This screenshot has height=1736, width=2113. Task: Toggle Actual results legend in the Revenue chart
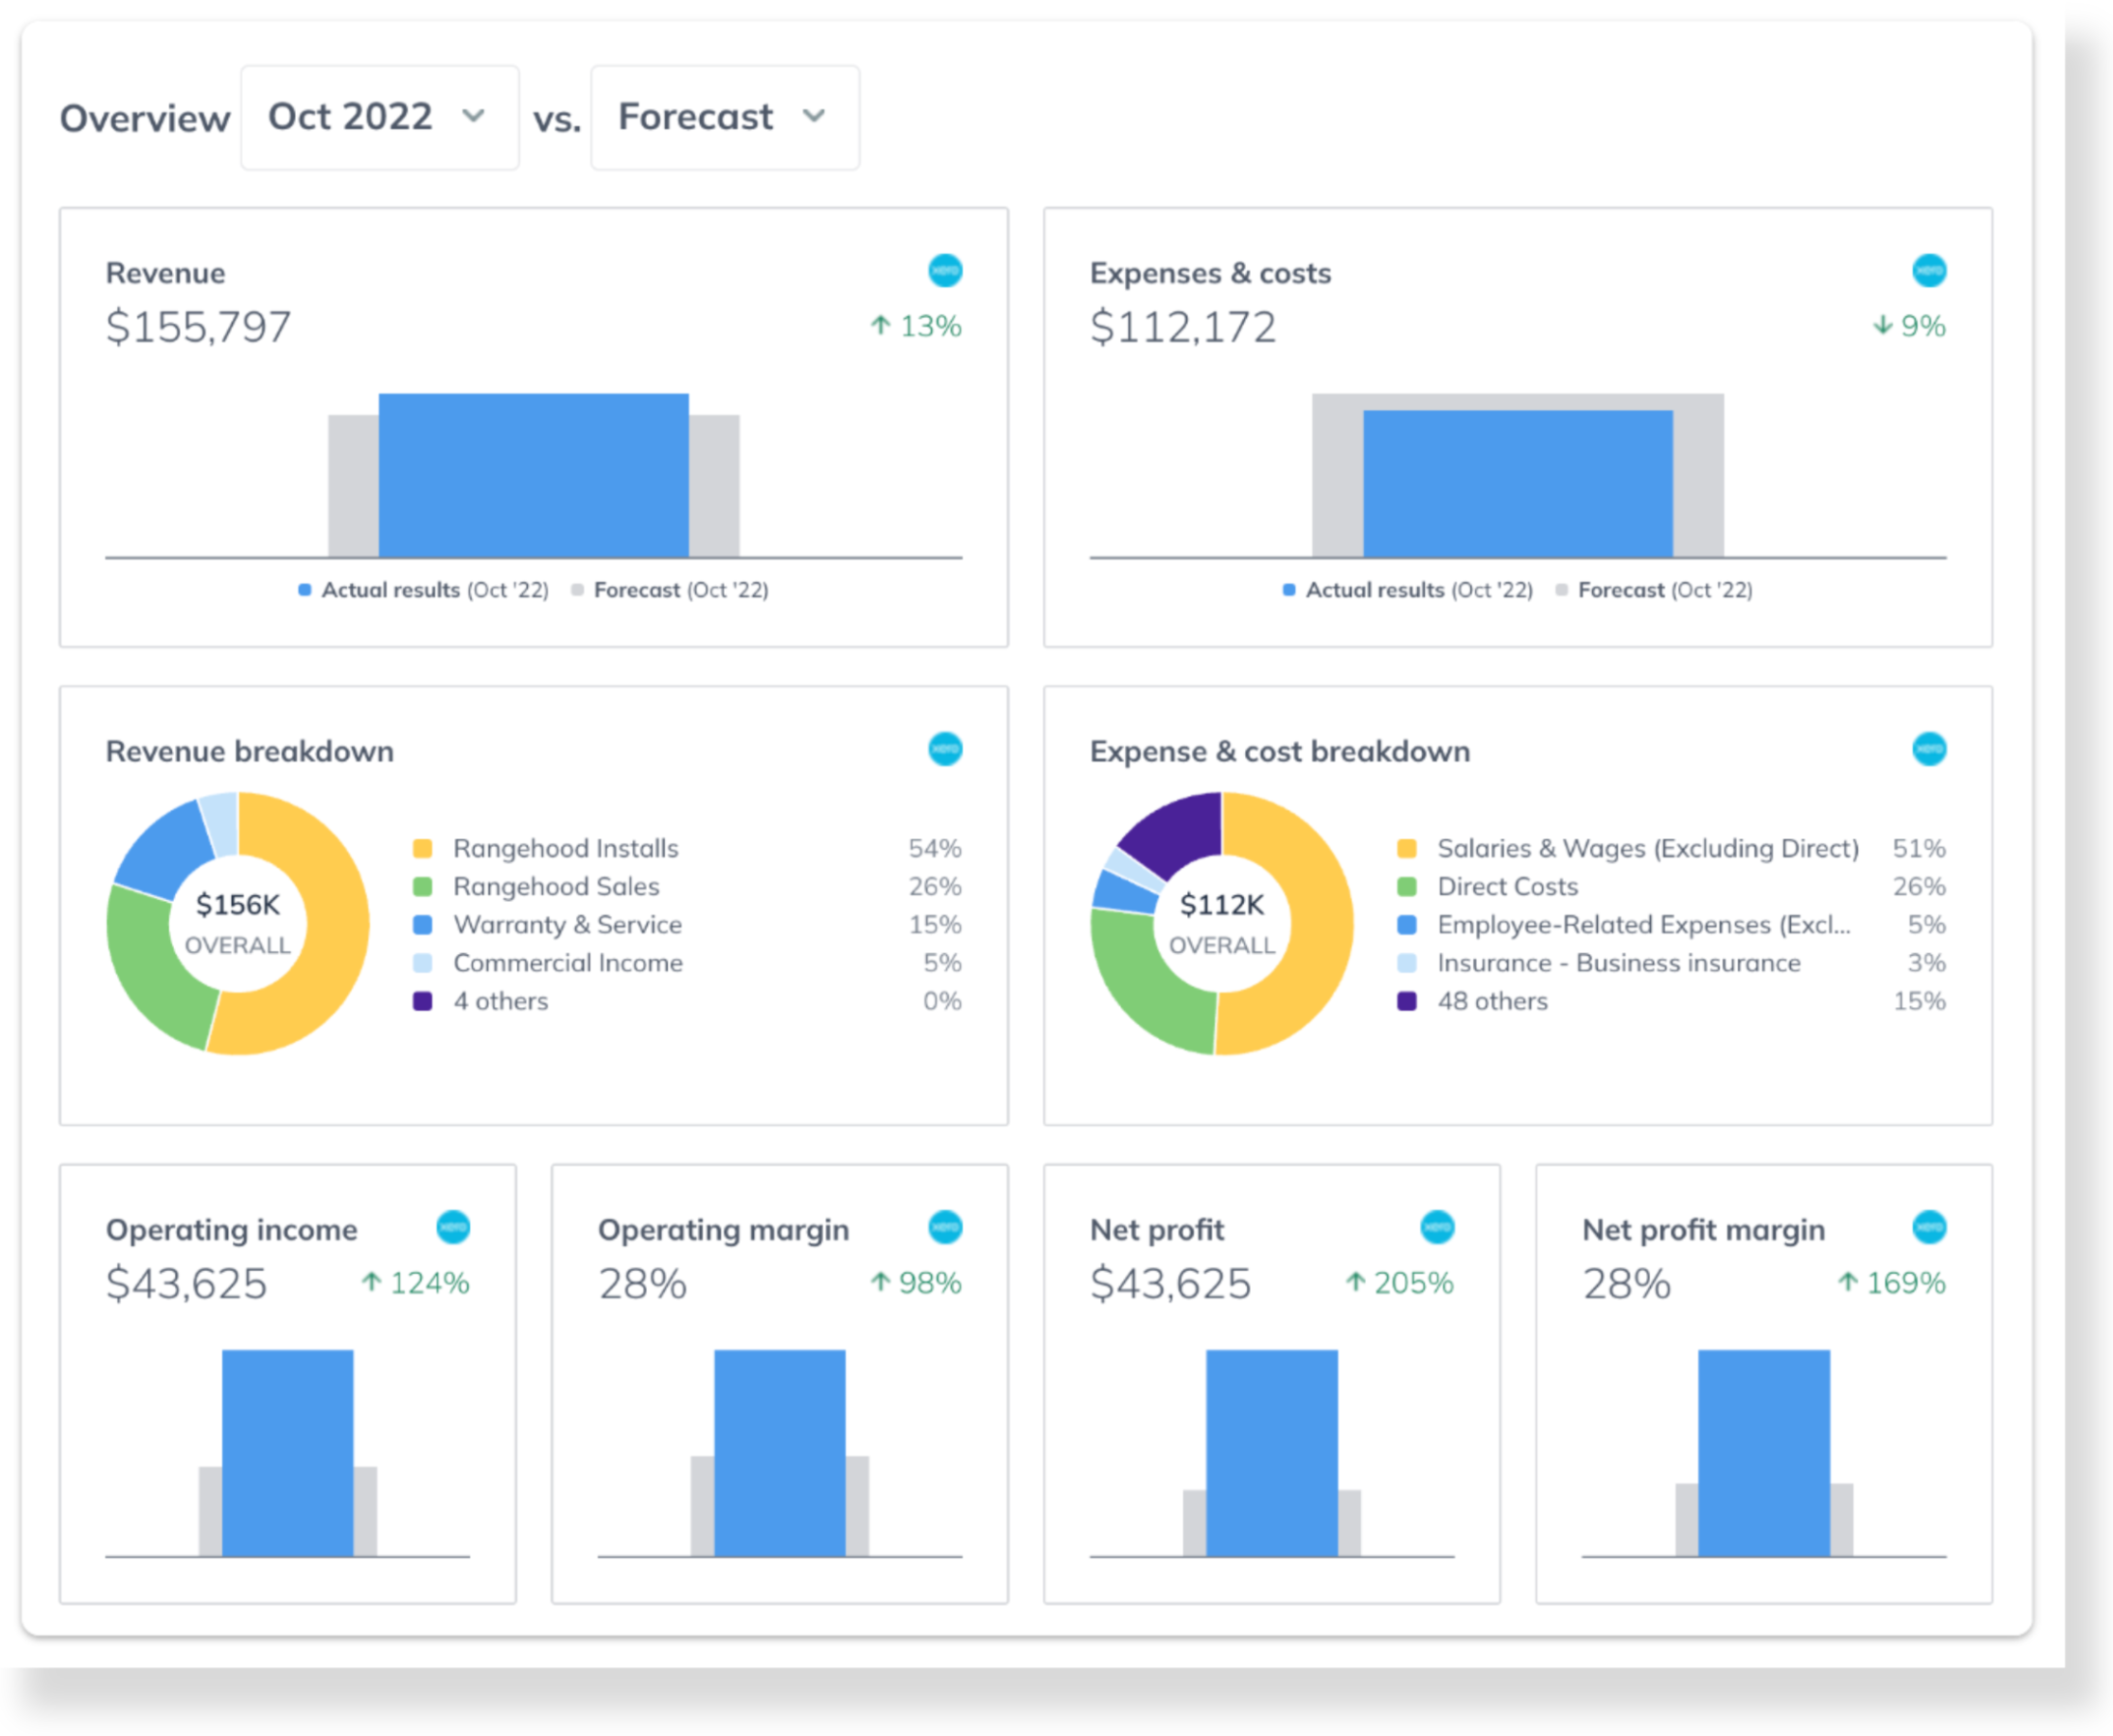(x=424, y=590)
